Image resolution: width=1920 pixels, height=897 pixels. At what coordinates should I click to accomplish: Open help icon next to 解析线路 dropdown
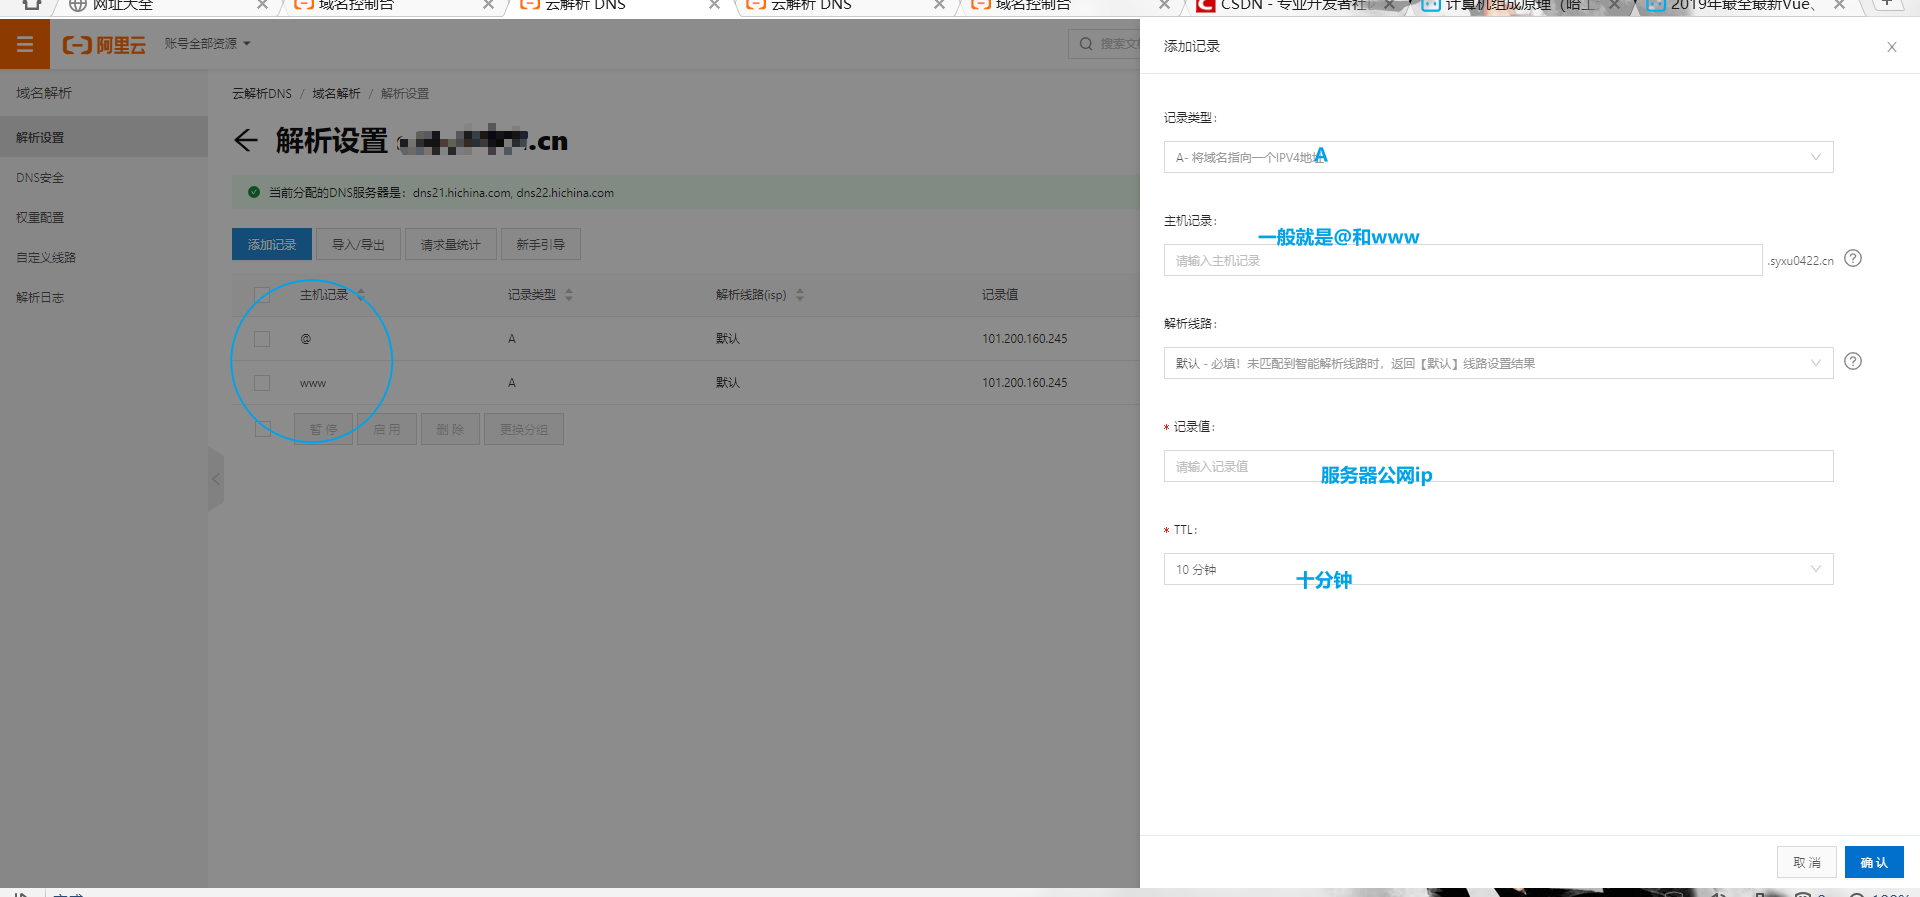(1853, 361)
